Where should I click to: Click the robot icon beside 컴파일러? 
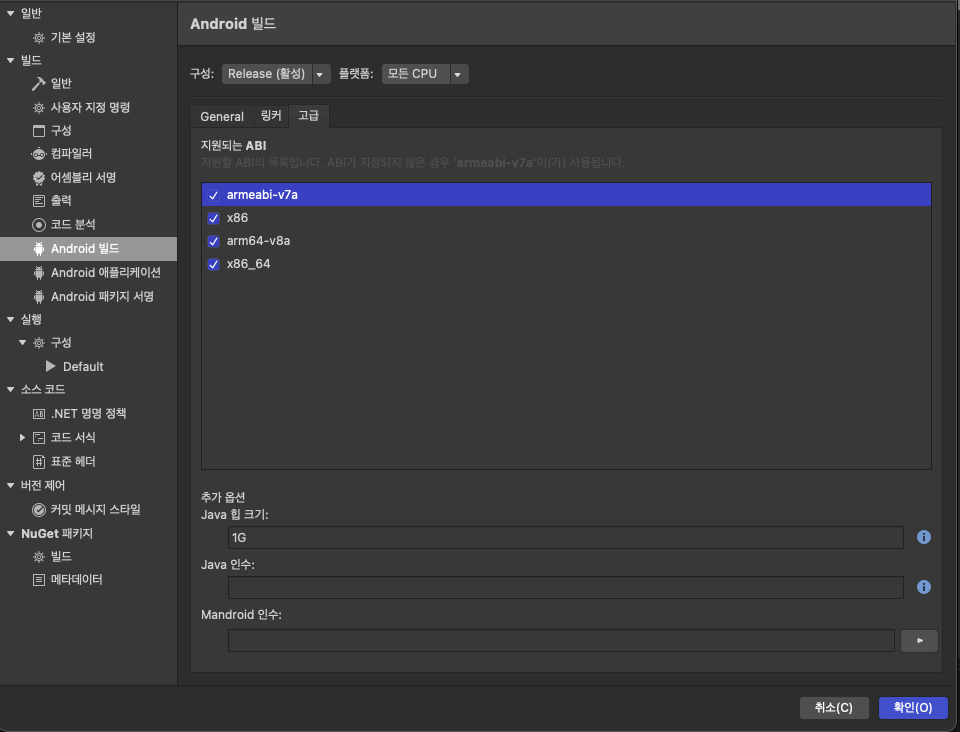pos(39,154)
